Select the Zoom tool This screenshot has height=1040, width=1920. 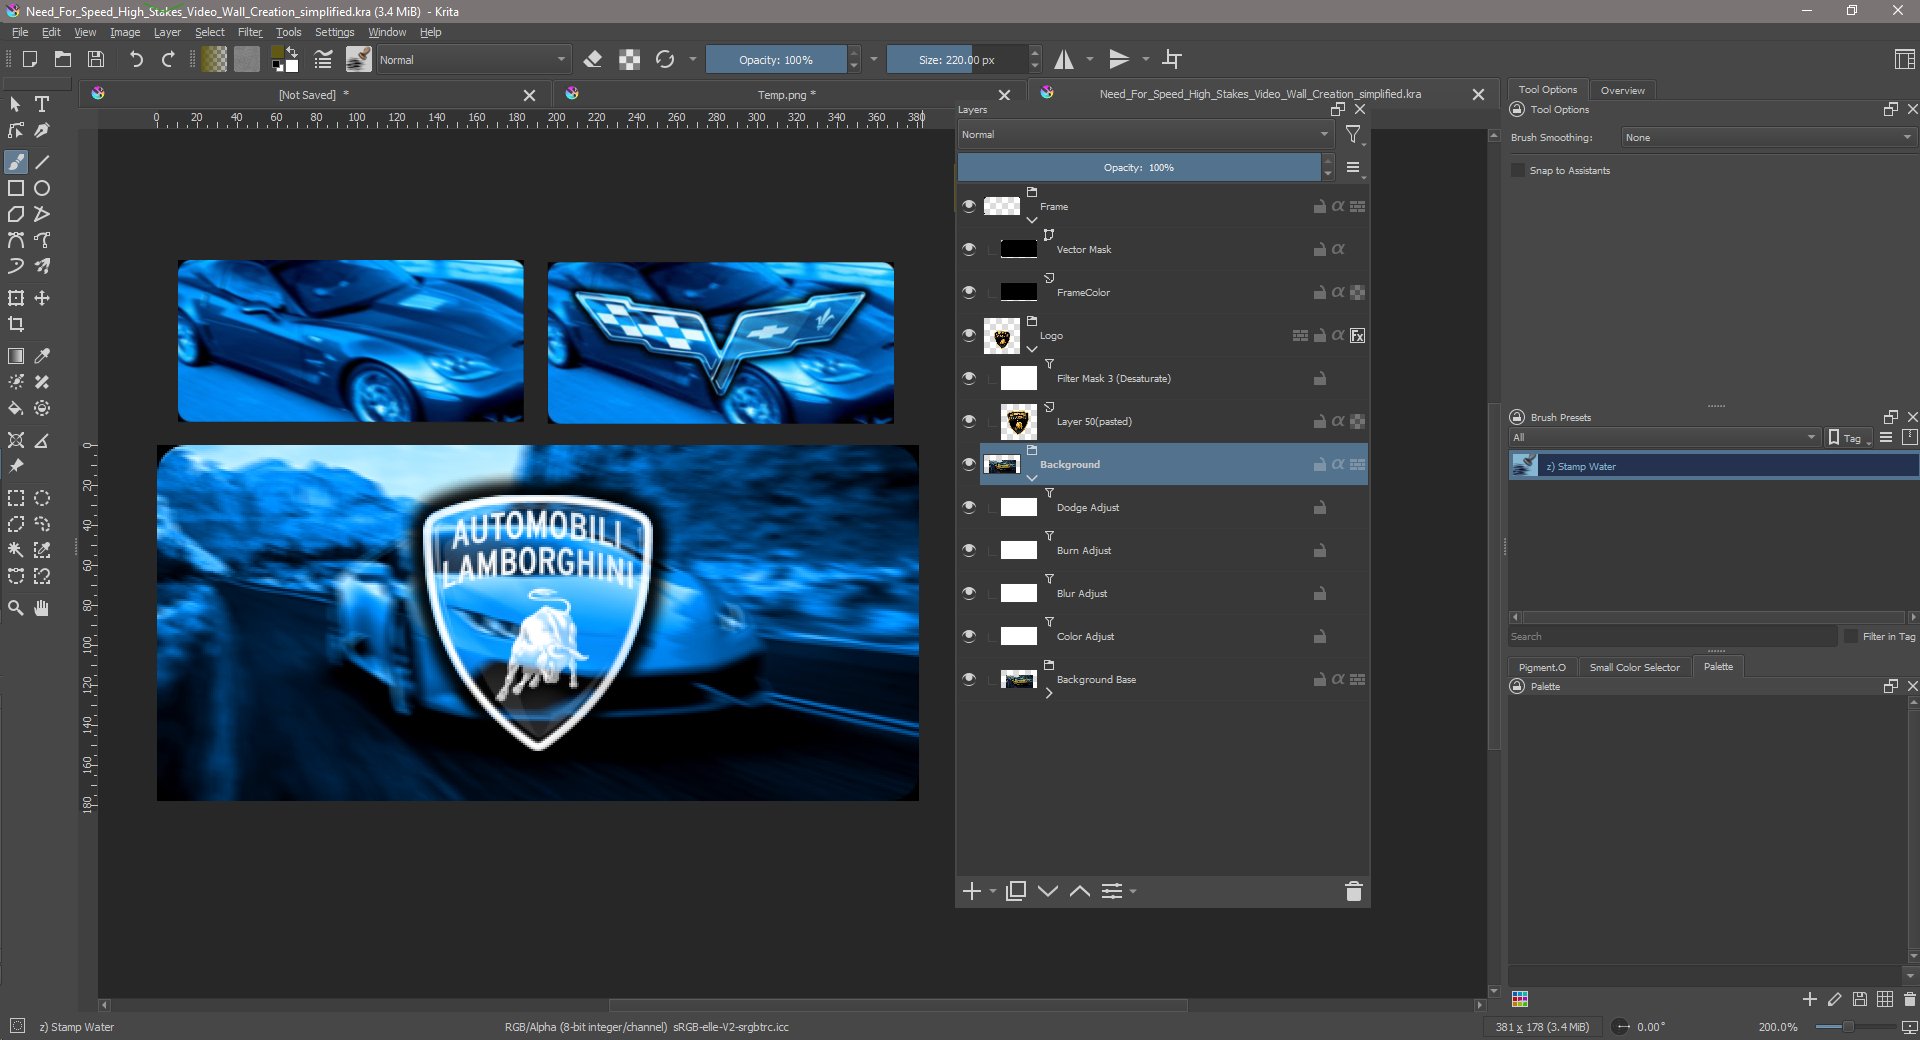pos(16,608)
